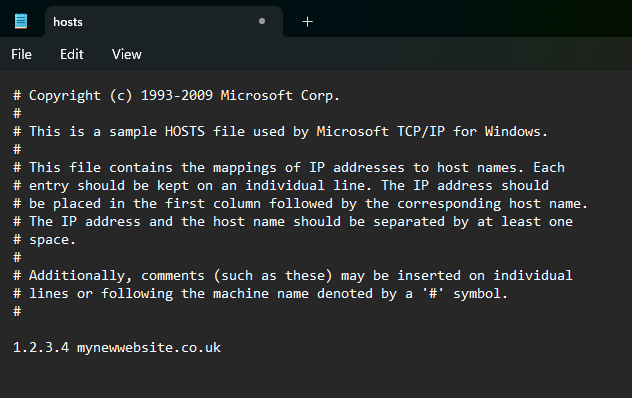Click the line starting 'The IP address and'
The image size is (632, 398).
[293, 222]
